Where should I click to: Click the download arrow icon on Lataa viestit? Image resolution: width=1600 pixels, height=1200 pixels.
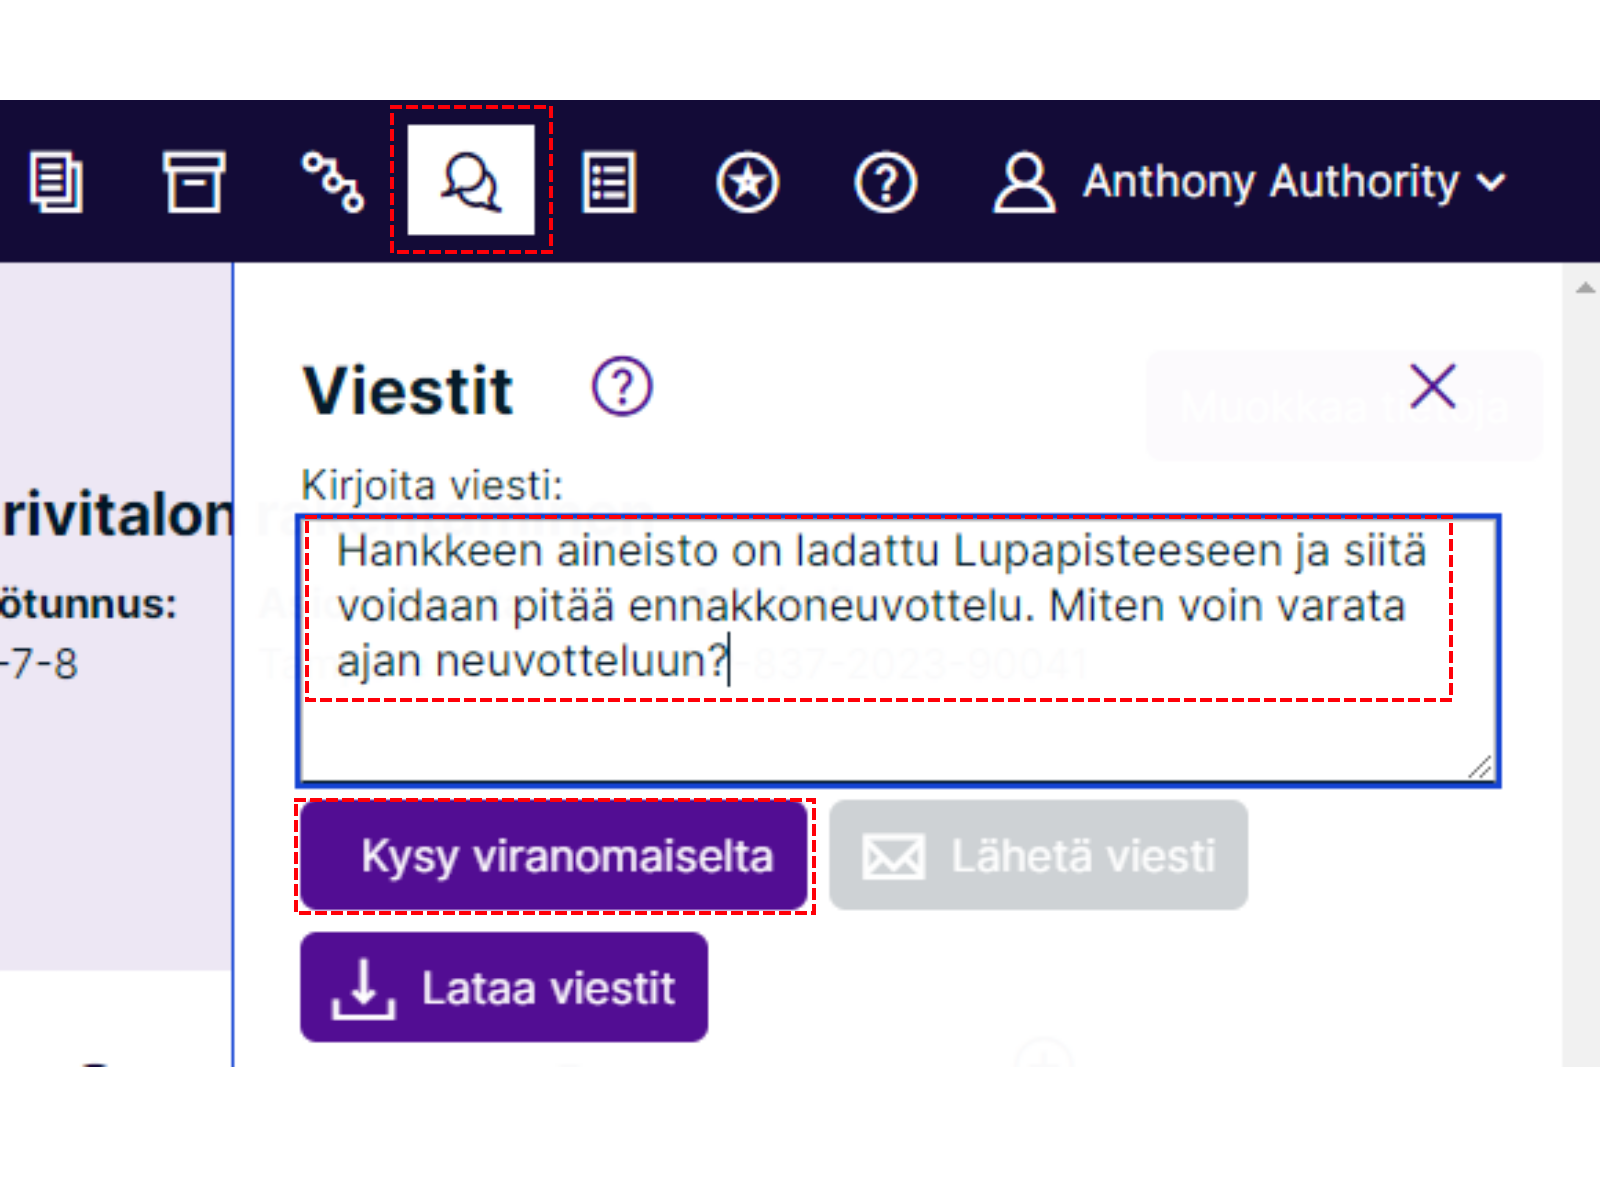point(363,989)
